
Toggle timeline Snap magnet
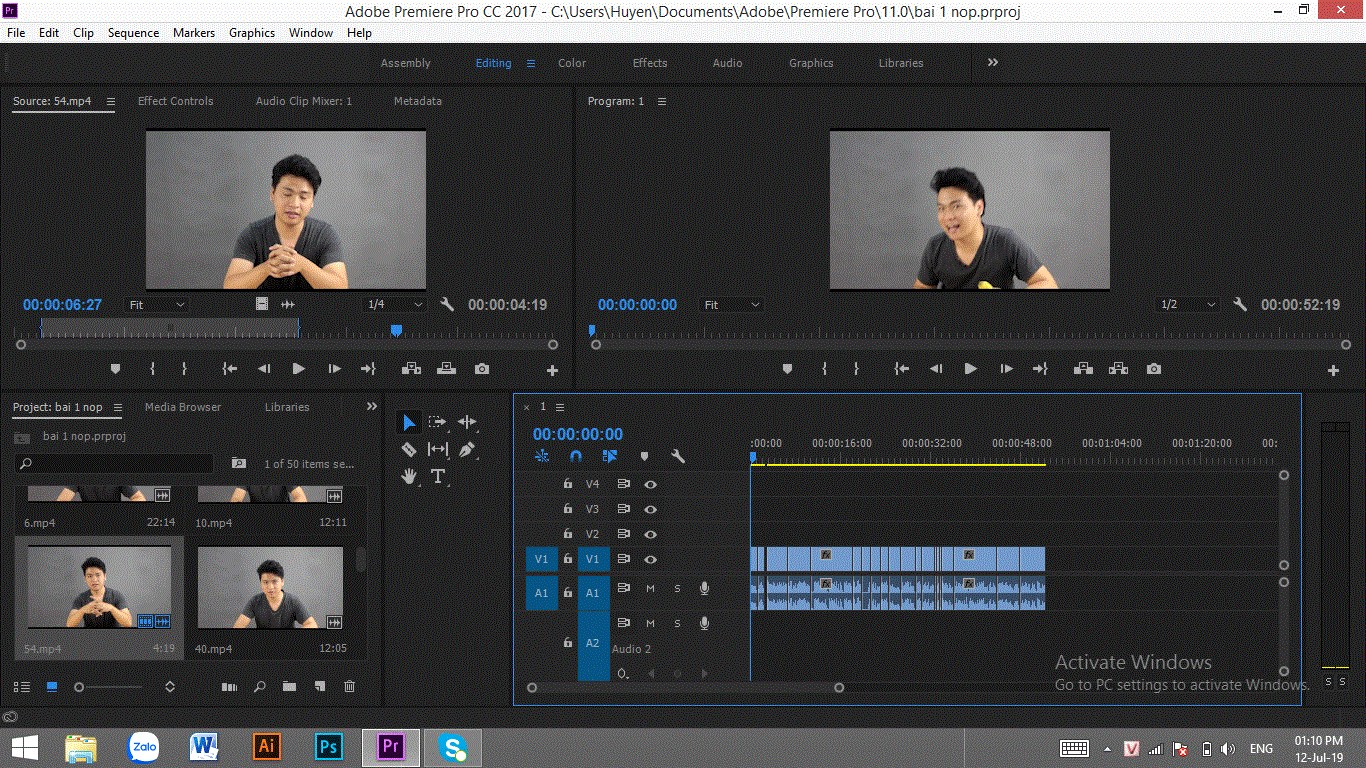click(x=575, y=456)
